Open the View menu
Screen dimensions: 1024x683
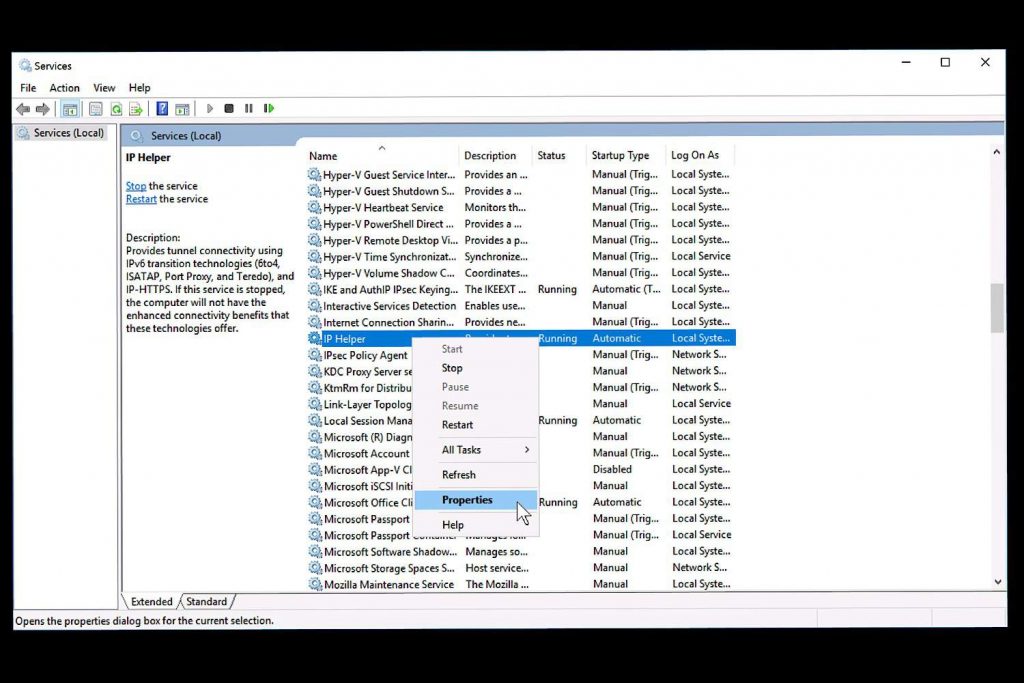pos(104,88)
